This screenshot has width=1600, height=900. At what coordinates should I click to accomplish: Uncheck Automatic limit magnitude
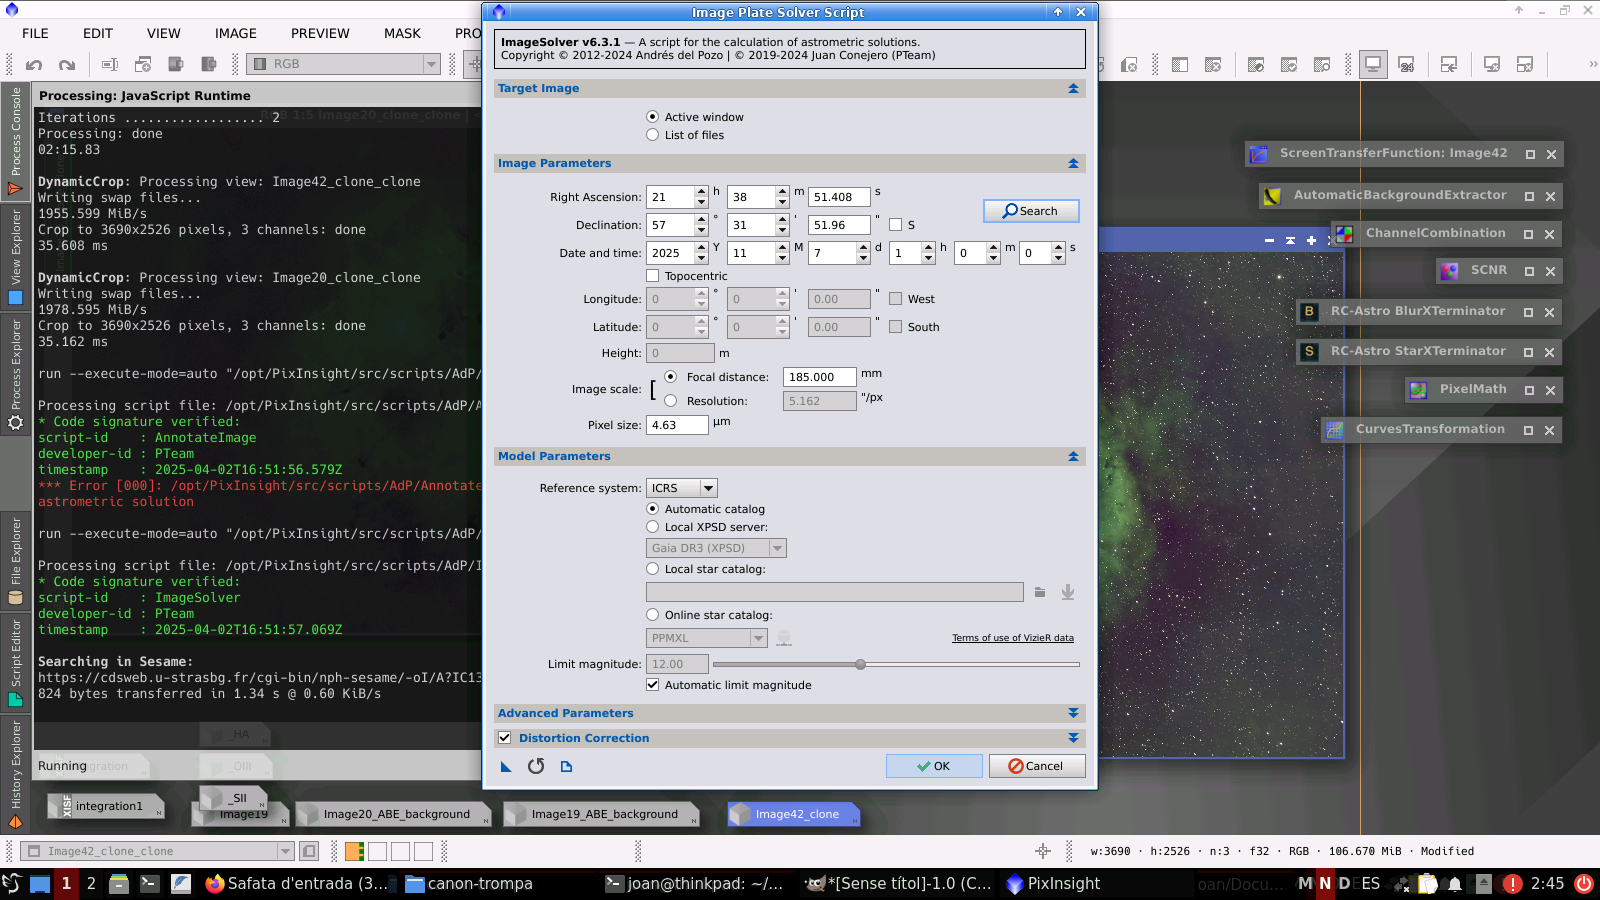coord(653,685)
